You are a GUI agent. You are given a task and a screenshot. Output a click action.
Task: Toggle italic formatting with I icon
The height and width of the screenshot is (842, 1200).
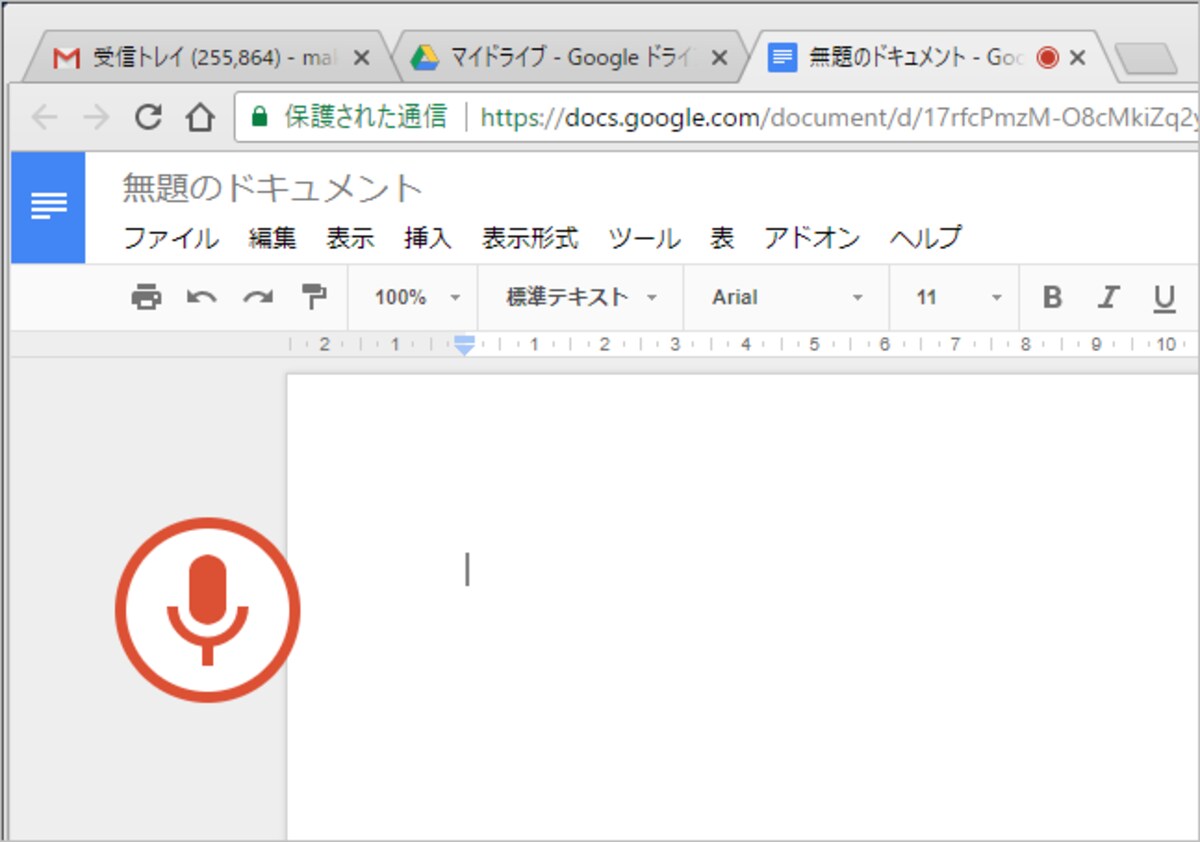pos(1108,297)
